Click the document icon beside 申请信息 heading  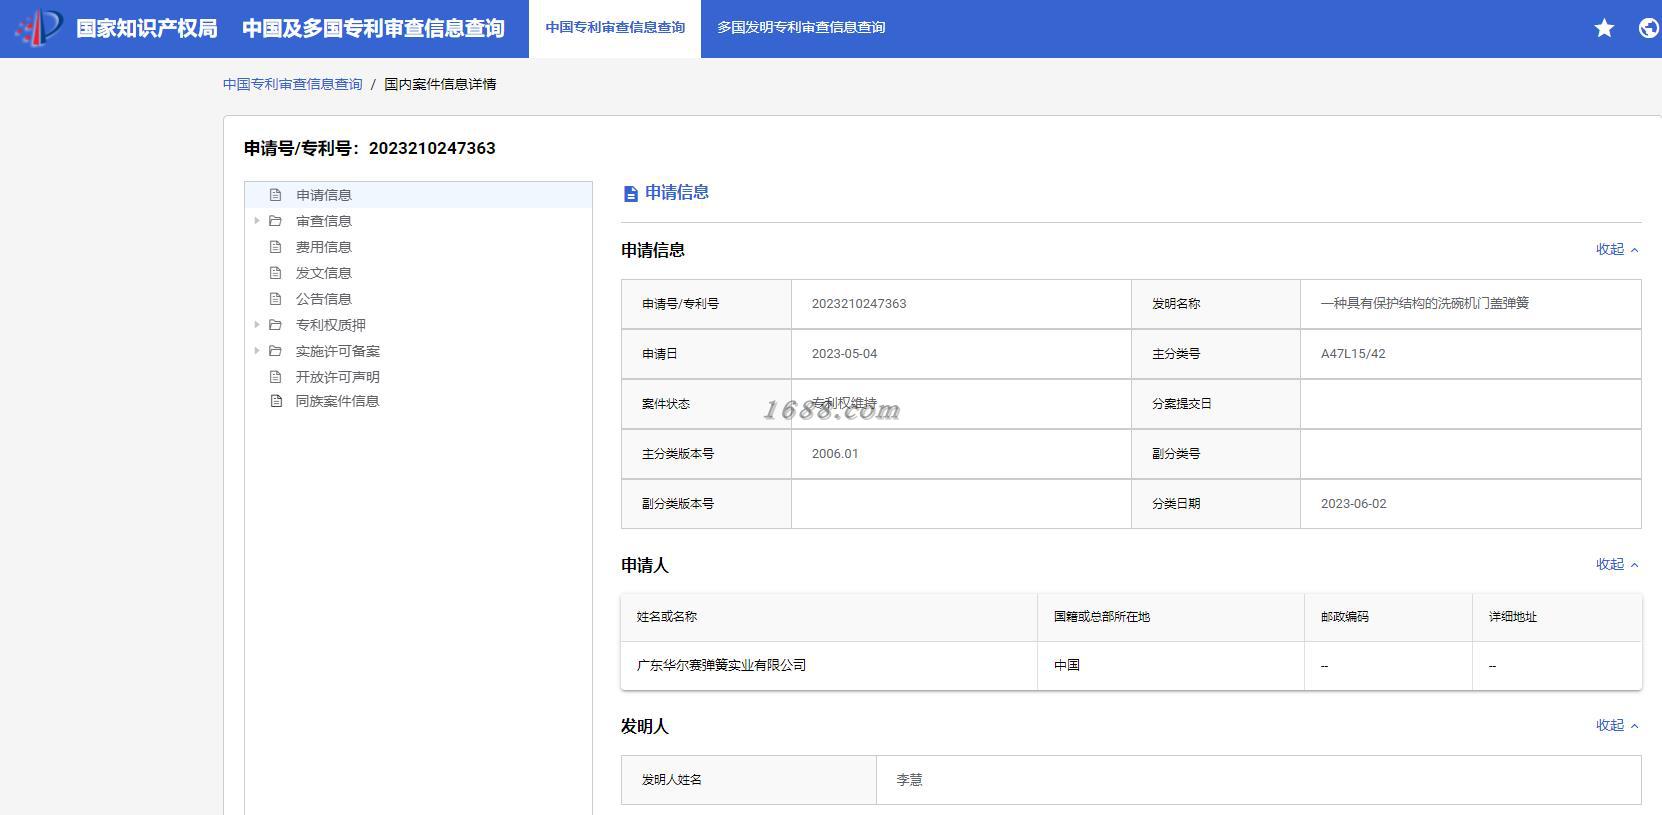pos(630,194)
